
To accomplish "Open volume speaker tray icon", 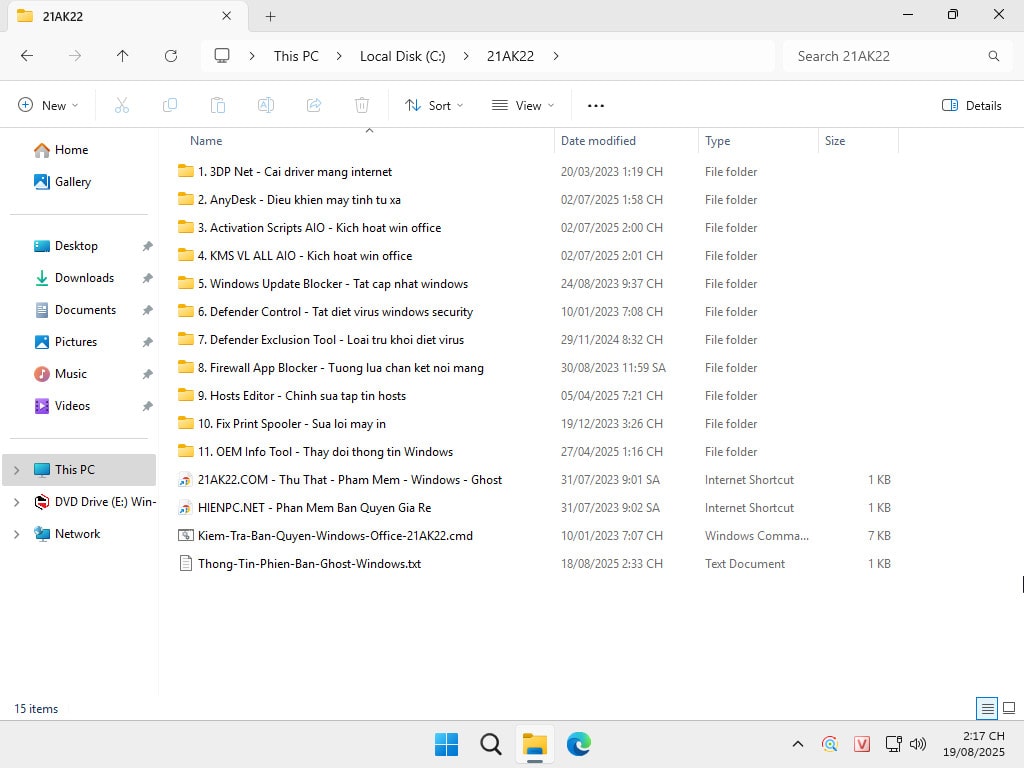I will 918,744.
